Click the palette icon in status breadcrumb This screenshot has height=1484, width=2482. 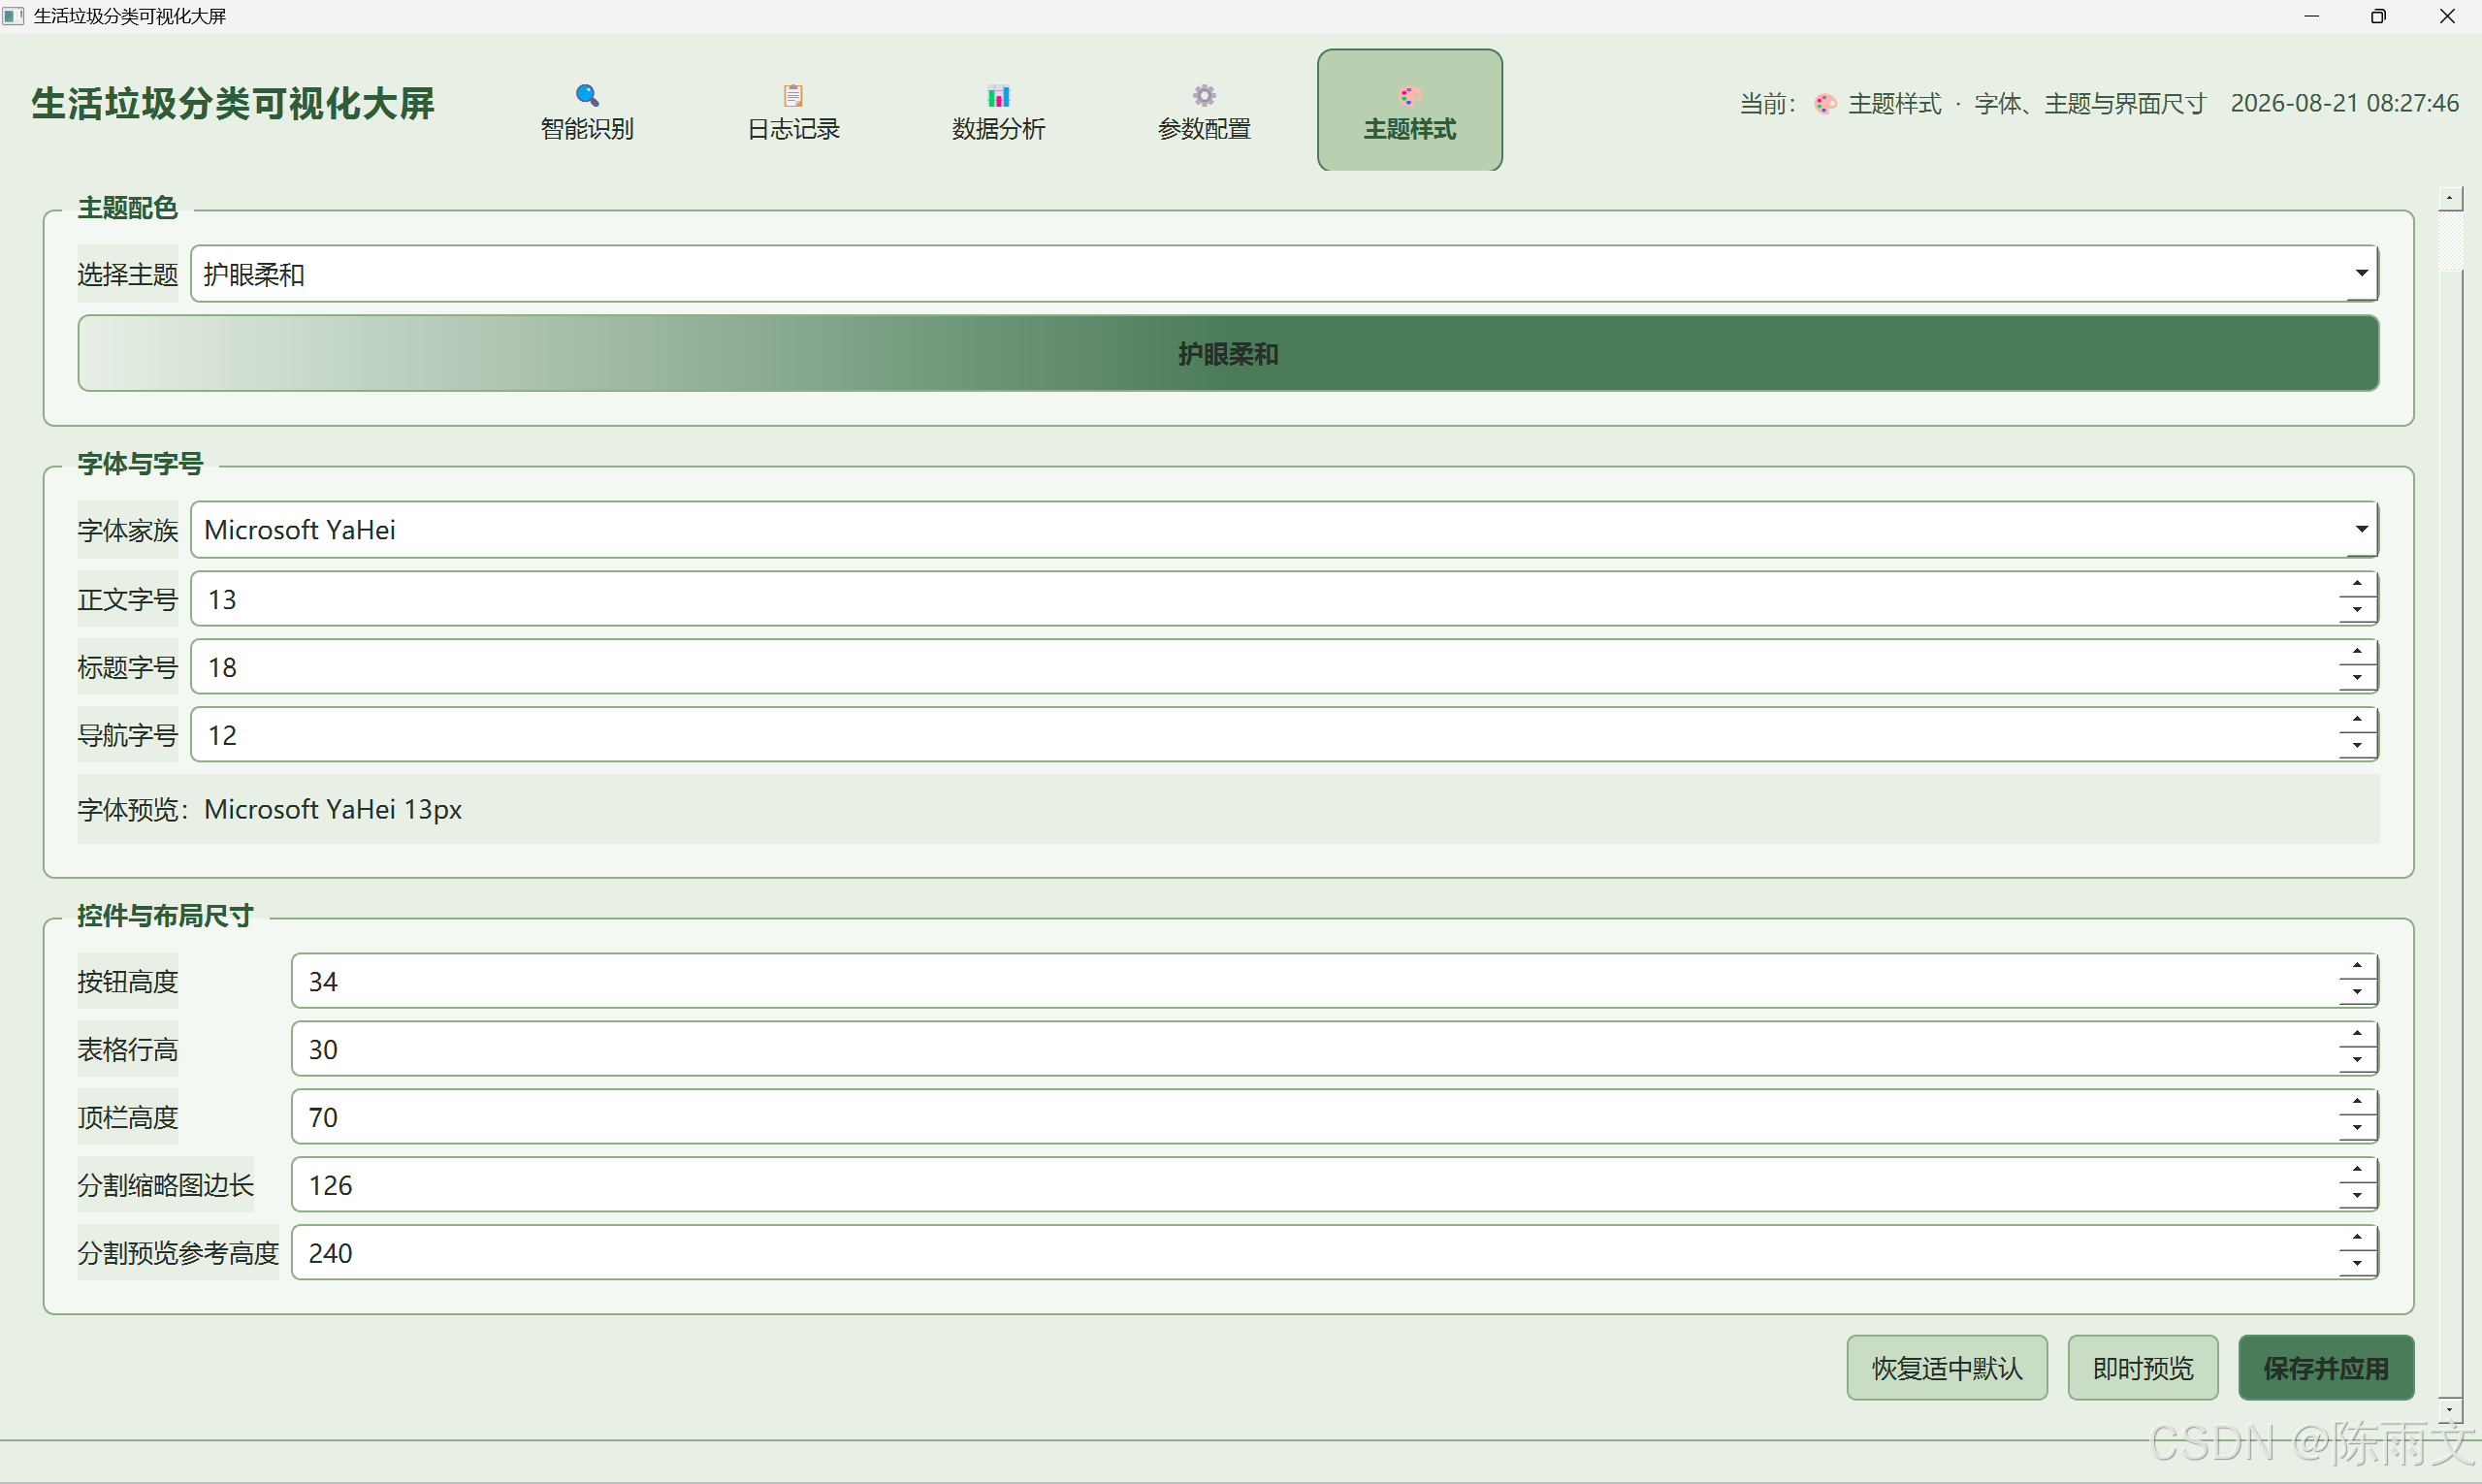1825,104
